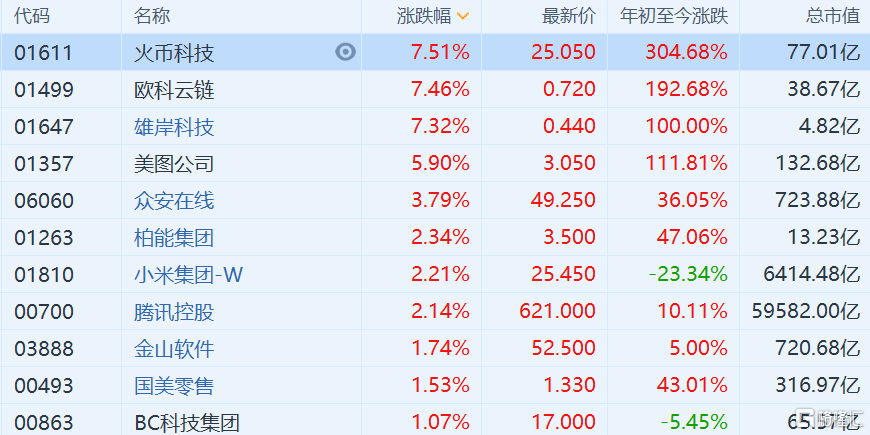Open the 腾讯控股 stock link
870x435 pixels.
tap(174, 311)
